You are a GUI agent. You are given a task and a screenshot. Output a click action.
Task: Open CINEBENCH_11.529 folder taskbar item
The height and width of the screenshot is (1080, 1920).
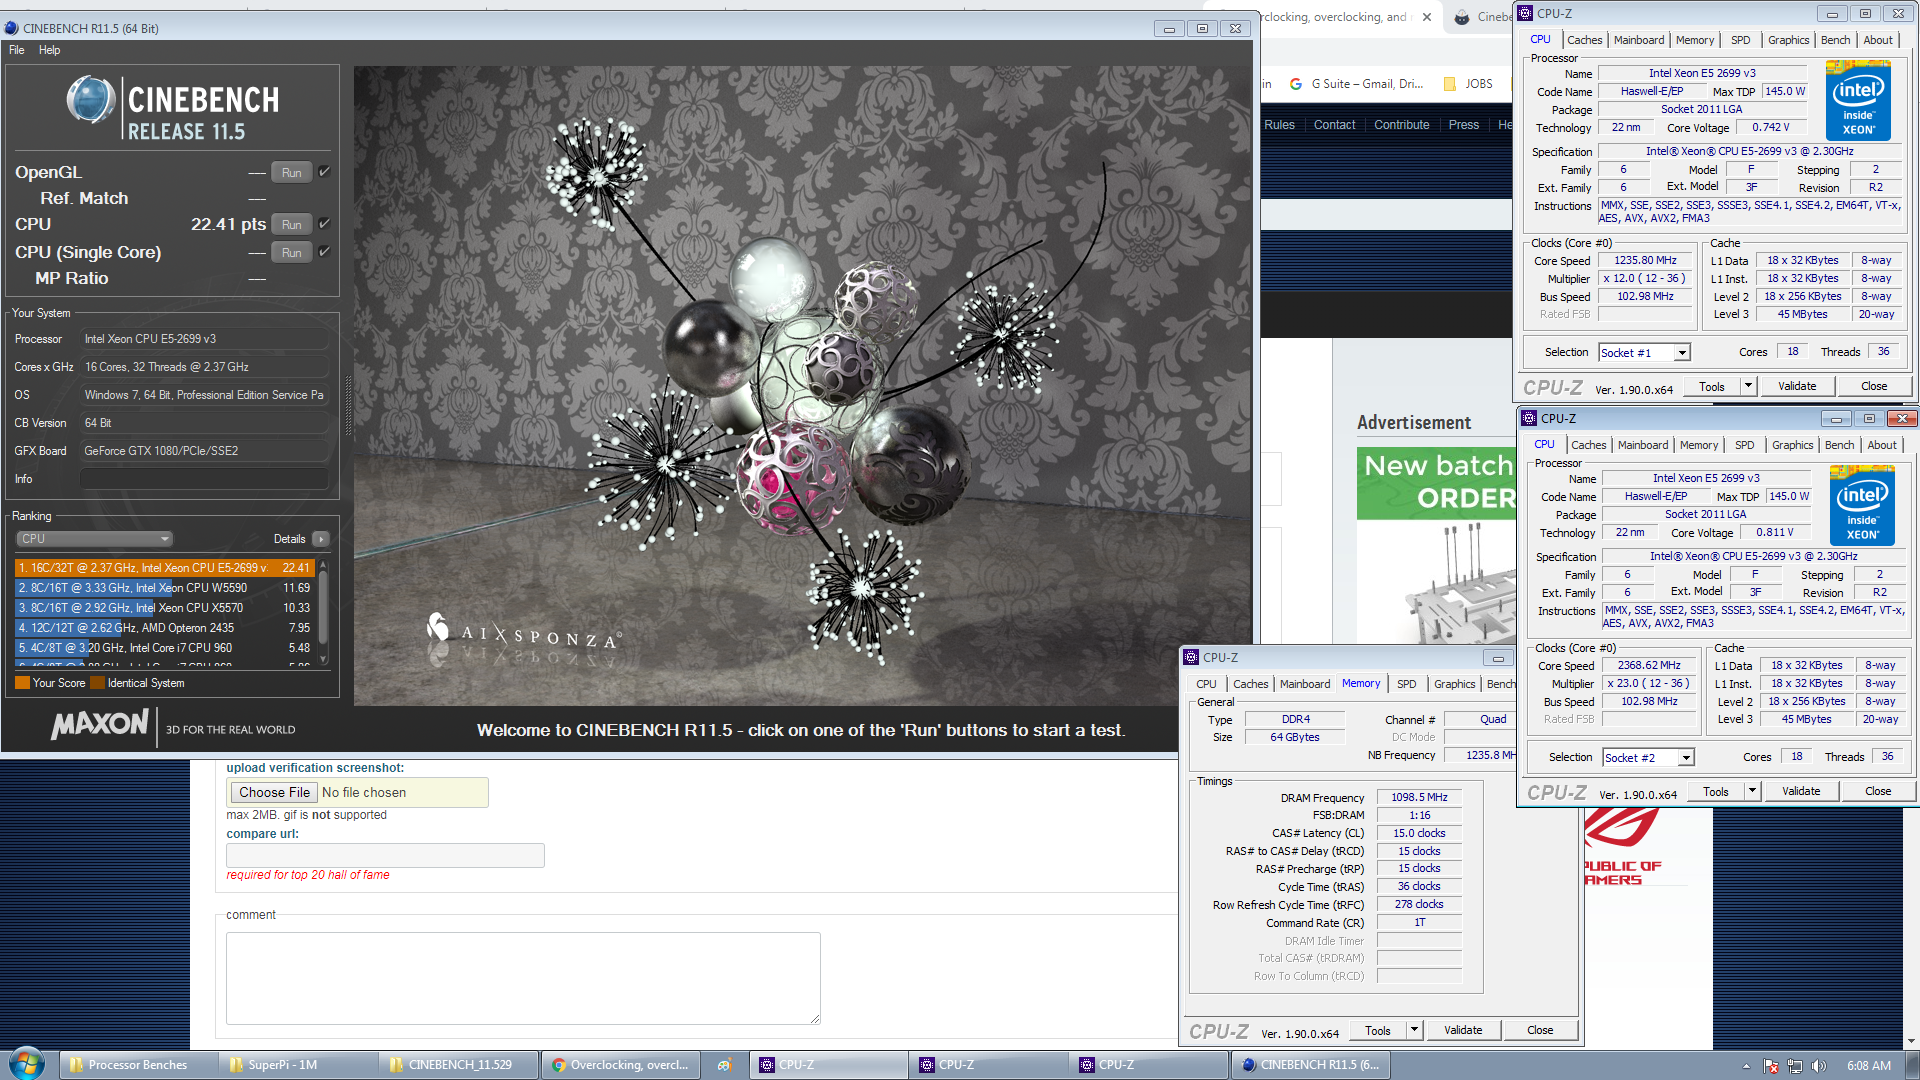[x=458, y=1065]
